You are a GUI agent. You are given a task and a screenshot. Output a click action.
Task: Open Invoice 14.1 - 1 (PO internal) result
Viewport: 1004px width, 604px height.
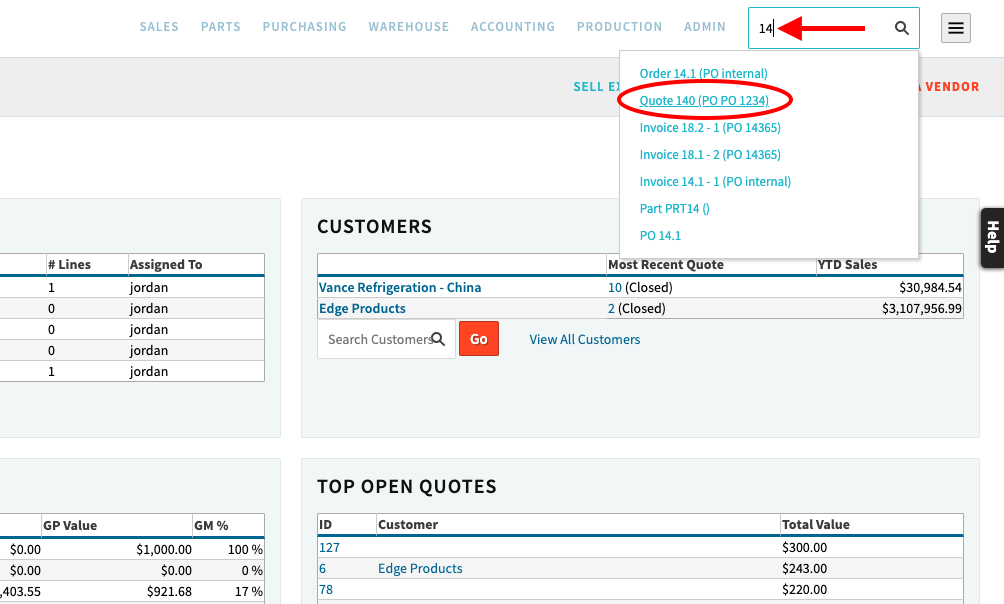coord(715,181)
